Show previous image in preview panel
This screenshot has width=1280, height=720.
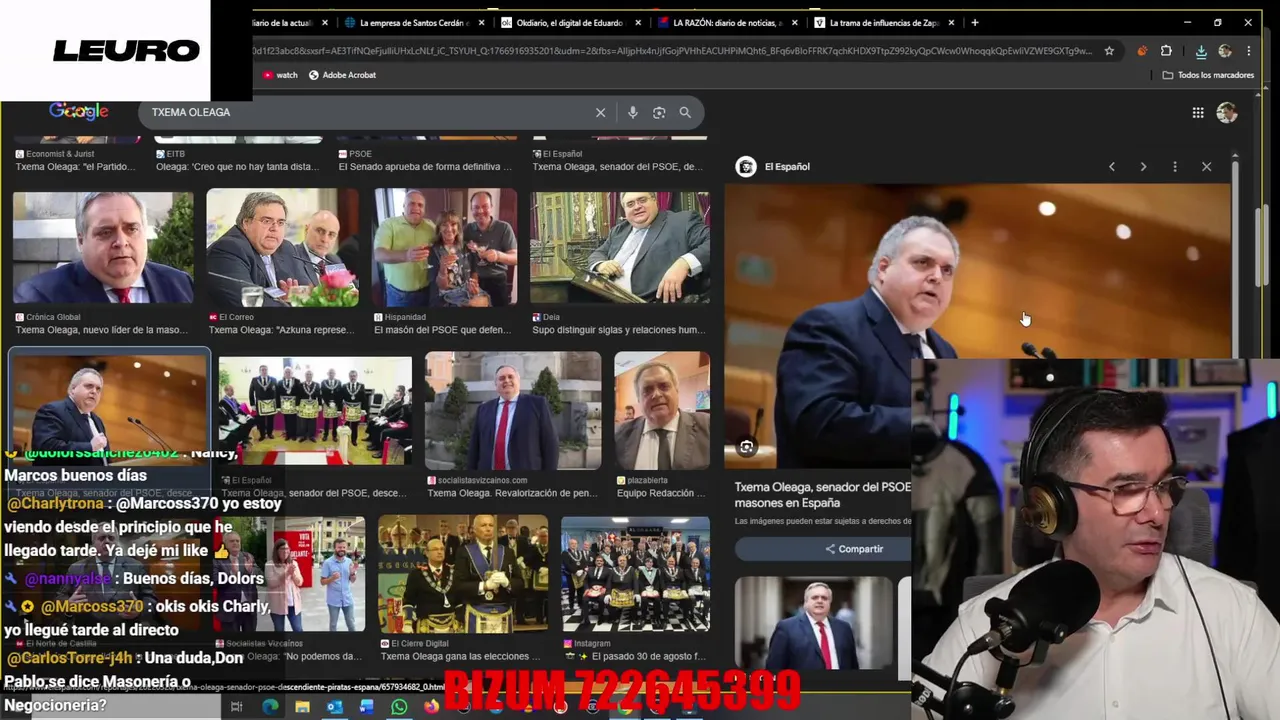[1112, 167]
